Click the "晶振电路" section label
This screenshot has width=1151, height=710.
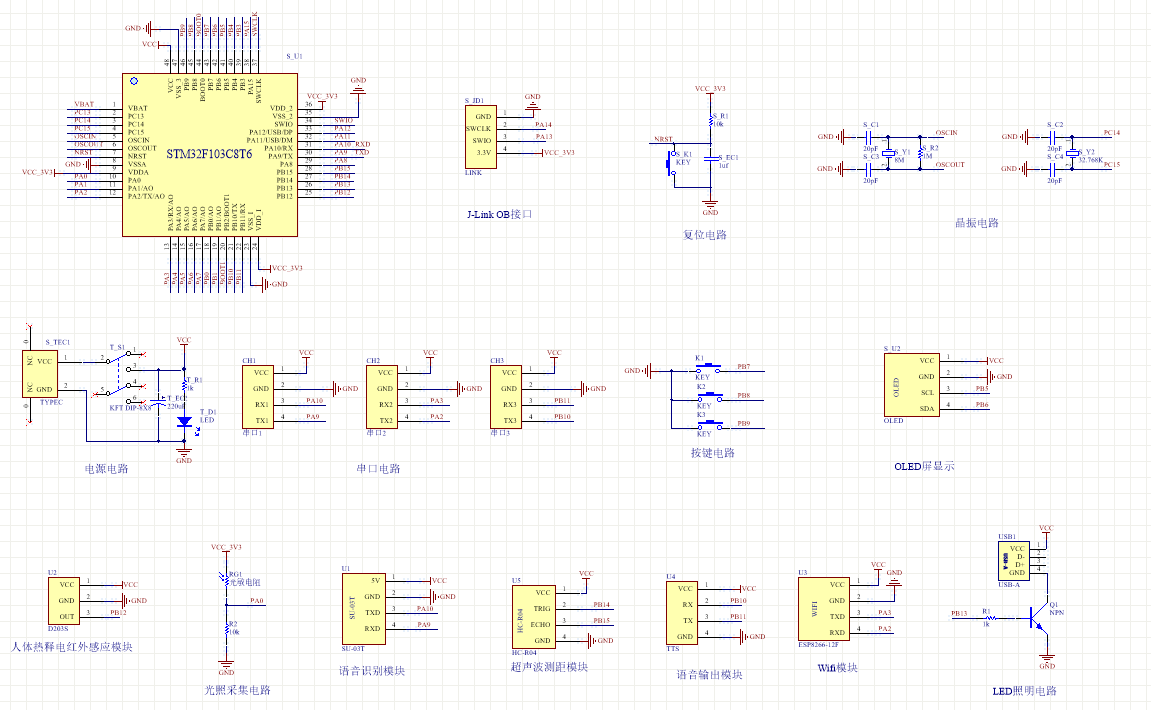click(x=976, y=222)
